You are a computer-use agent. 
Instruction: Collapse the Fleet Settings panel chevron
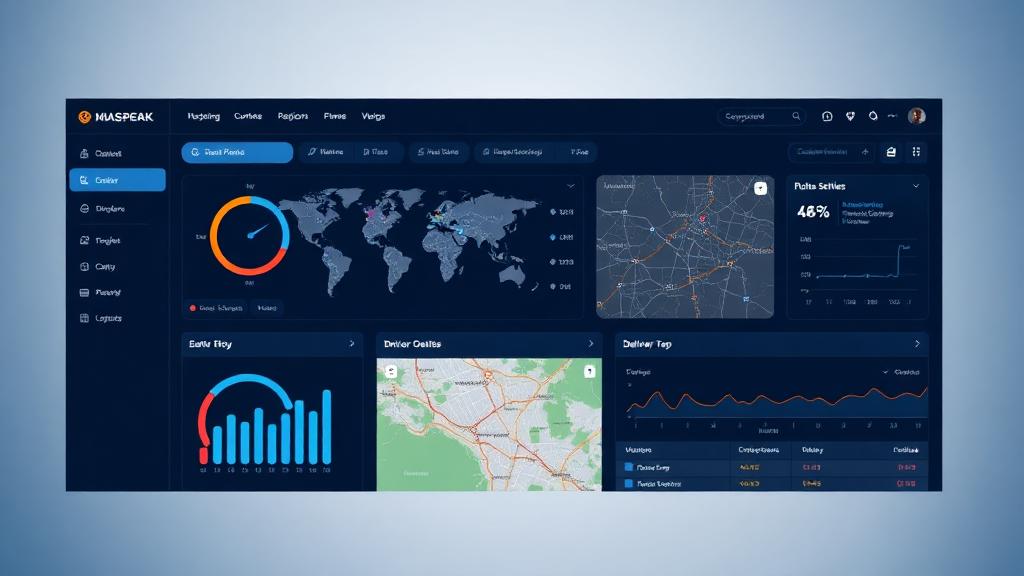coord(918,186)
